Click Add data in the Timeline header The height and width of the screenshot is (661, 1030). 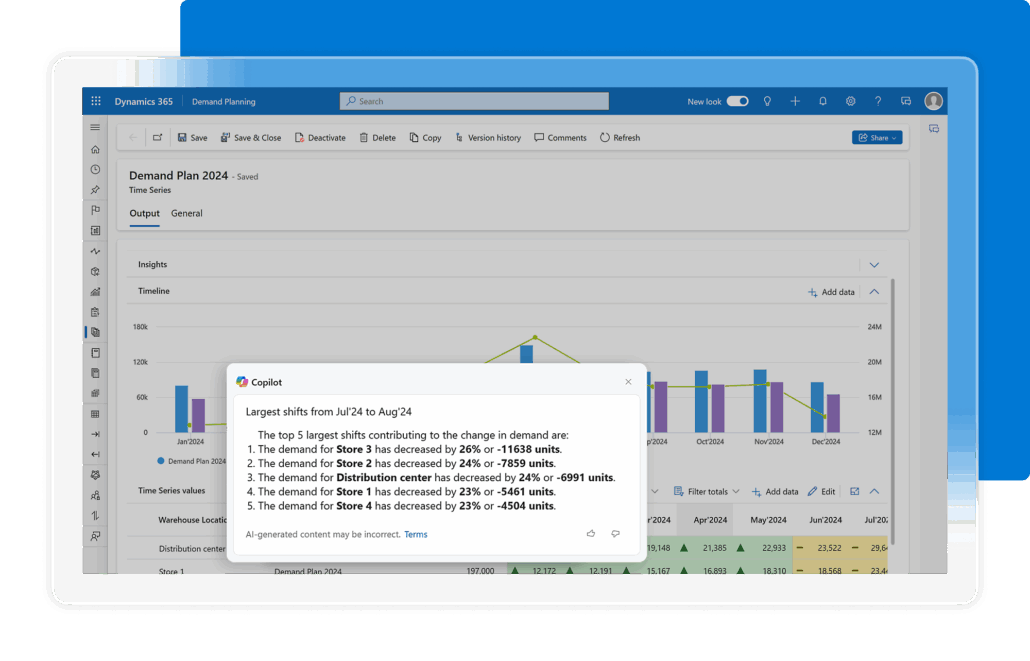pyautogui.click(x=831, y=292)
